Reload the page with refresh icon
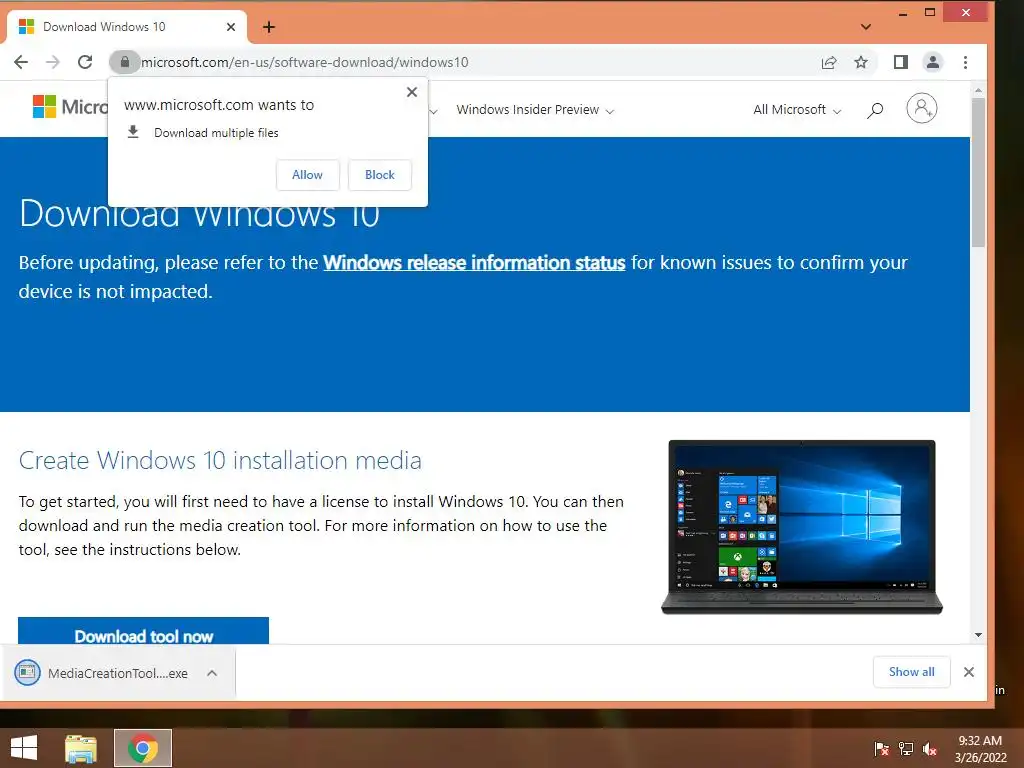The width and height of the screenshot is (1024, 768). tap(85, 62)
